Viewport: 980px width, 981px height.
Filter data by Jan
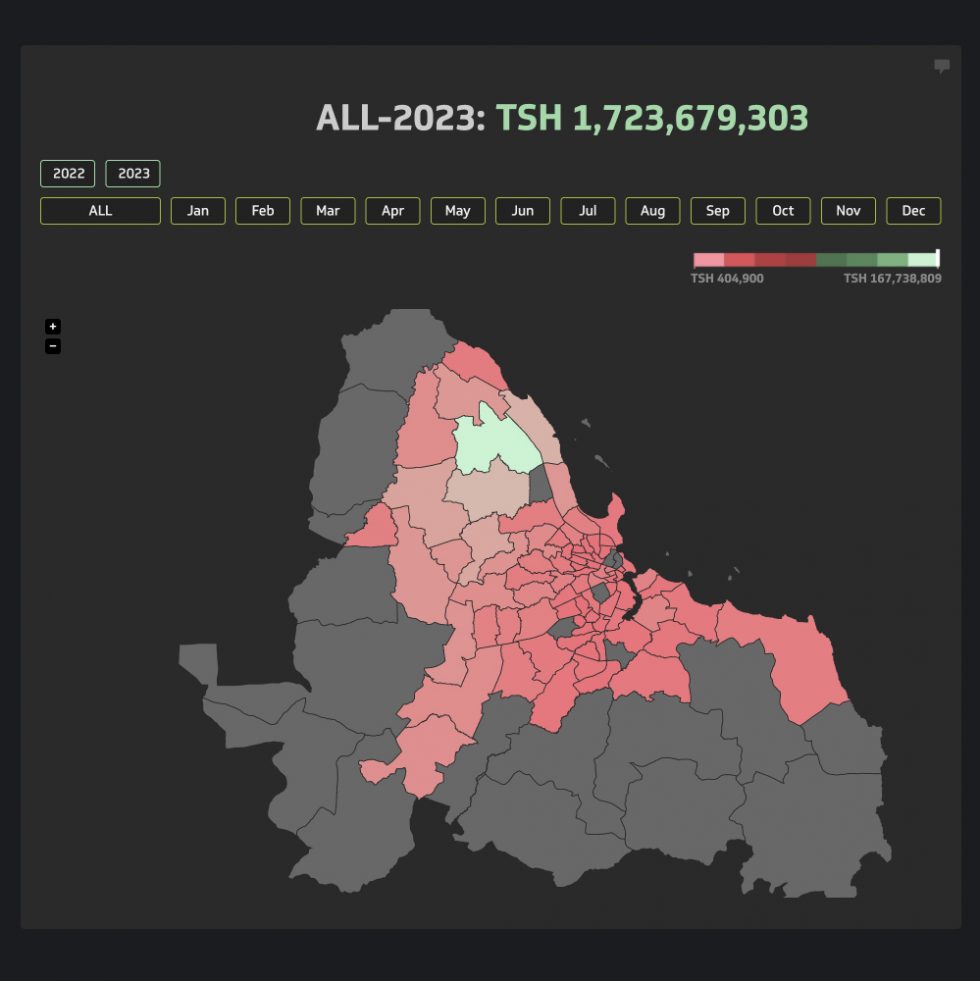click(198, 211)
